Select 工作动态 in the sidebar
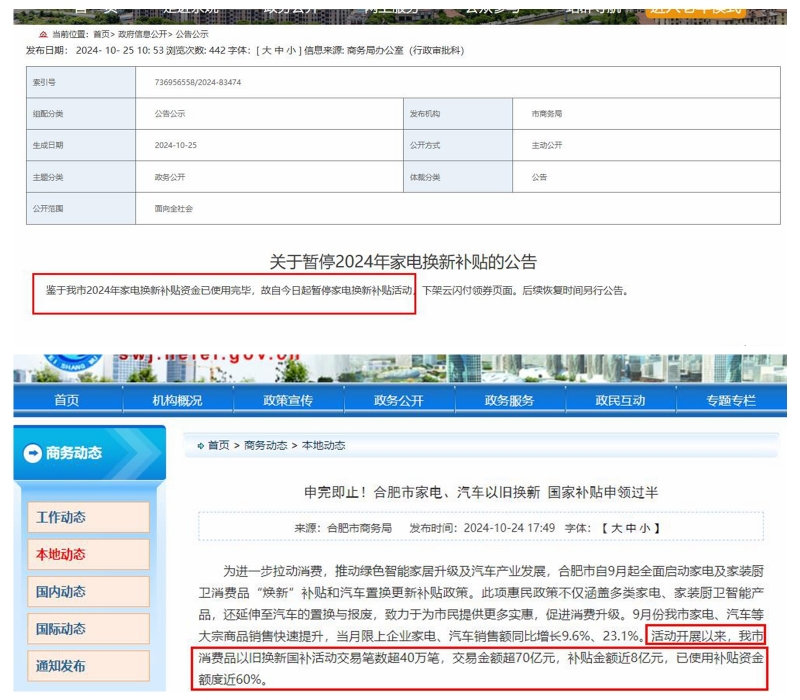Screen dimensions: 800x700 coord(87,517)
